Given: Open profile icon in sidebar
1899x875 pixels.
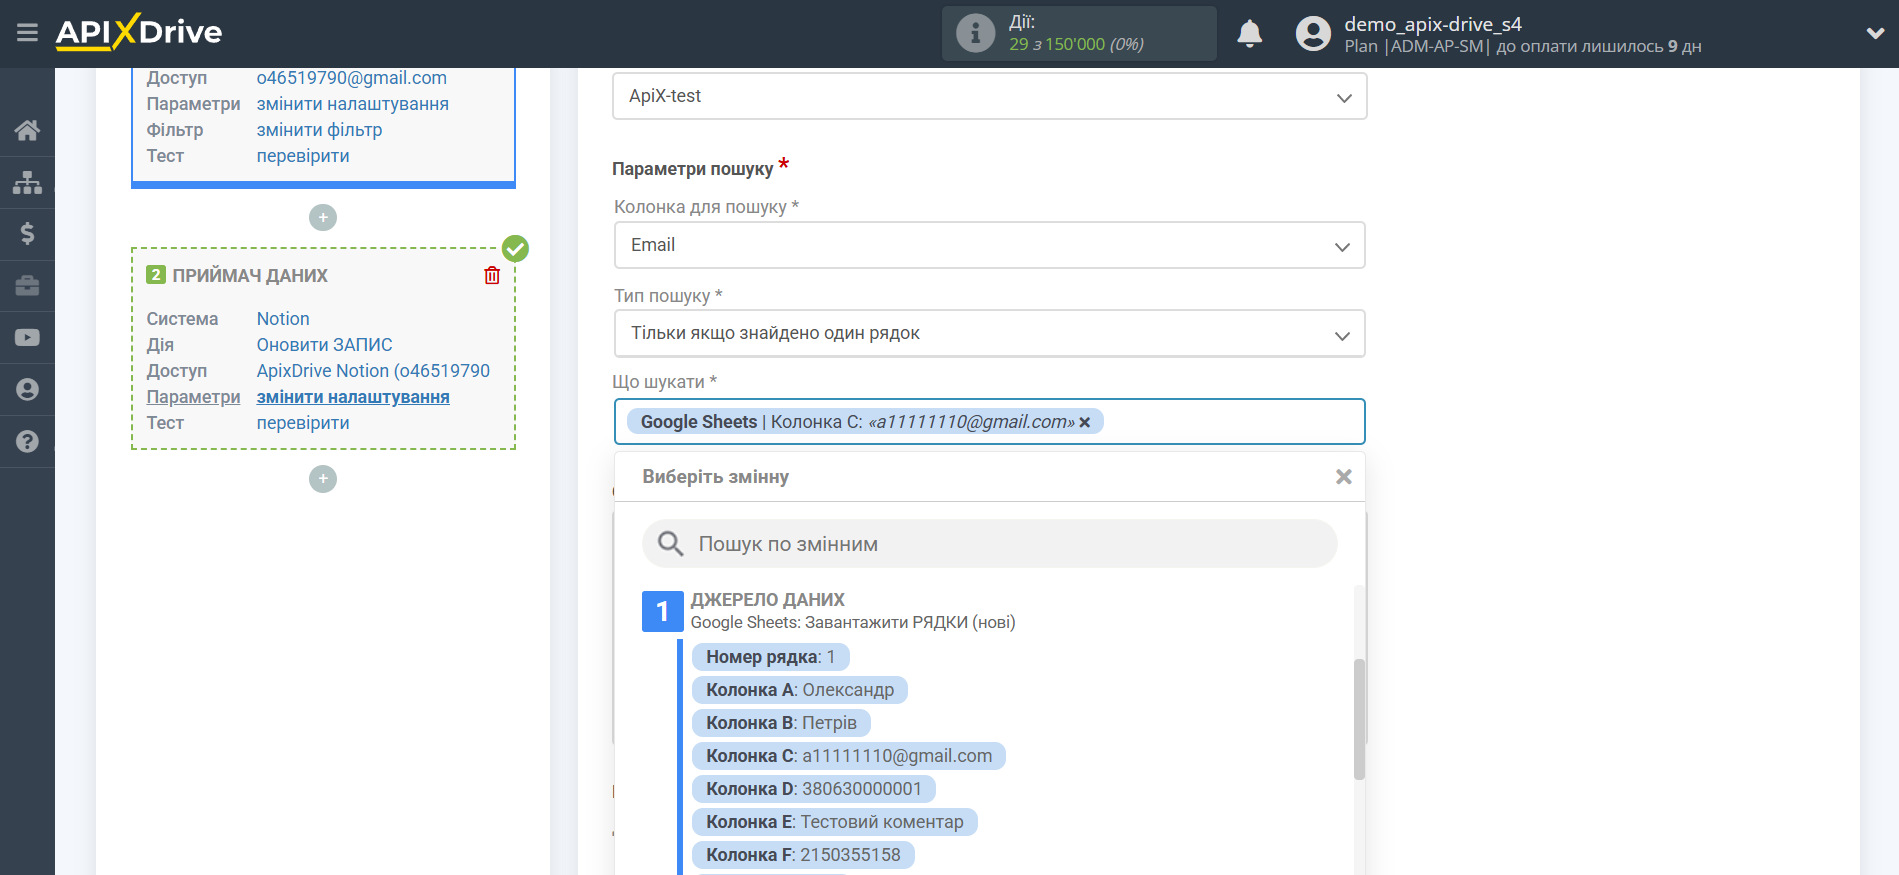Looking at the screenshot, I should (x=27, y=390).
